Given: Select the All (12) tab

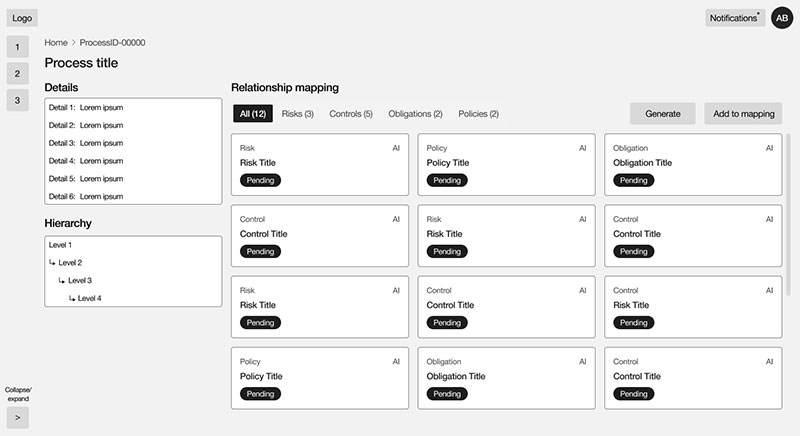Looking at the screenshot, I should pos(253,114).
